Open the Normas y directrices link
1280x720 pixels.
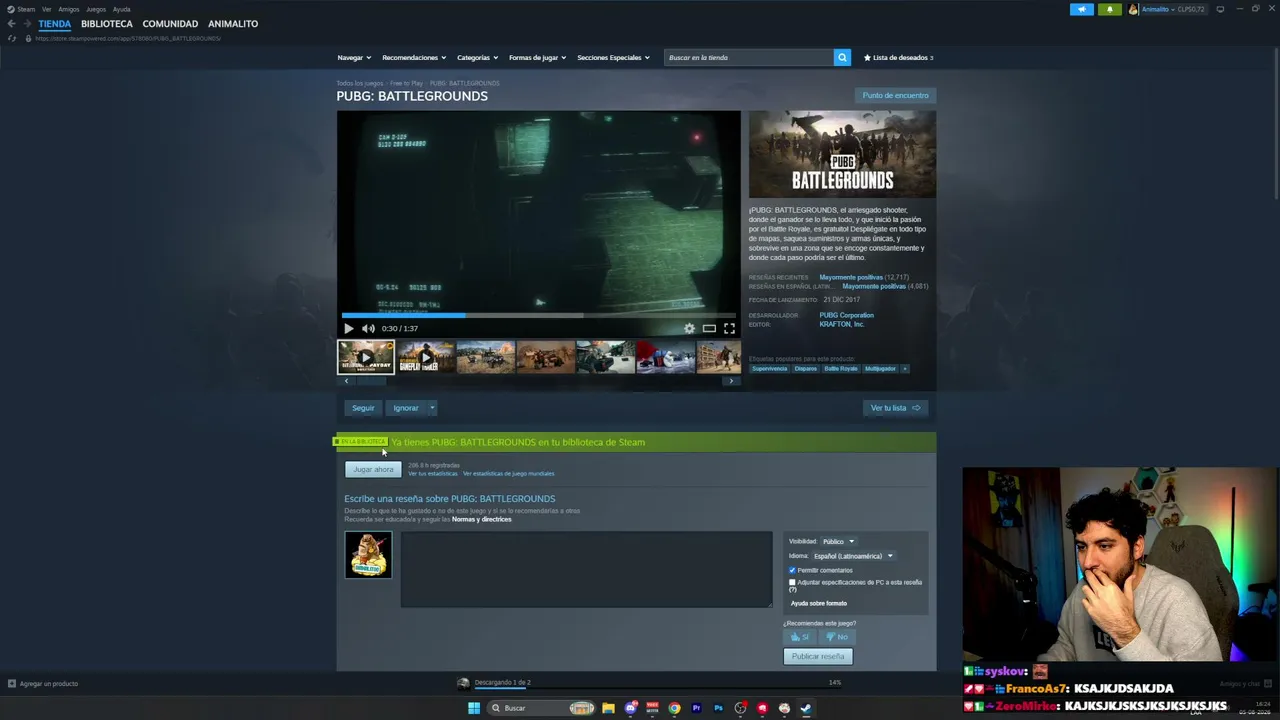481,519
